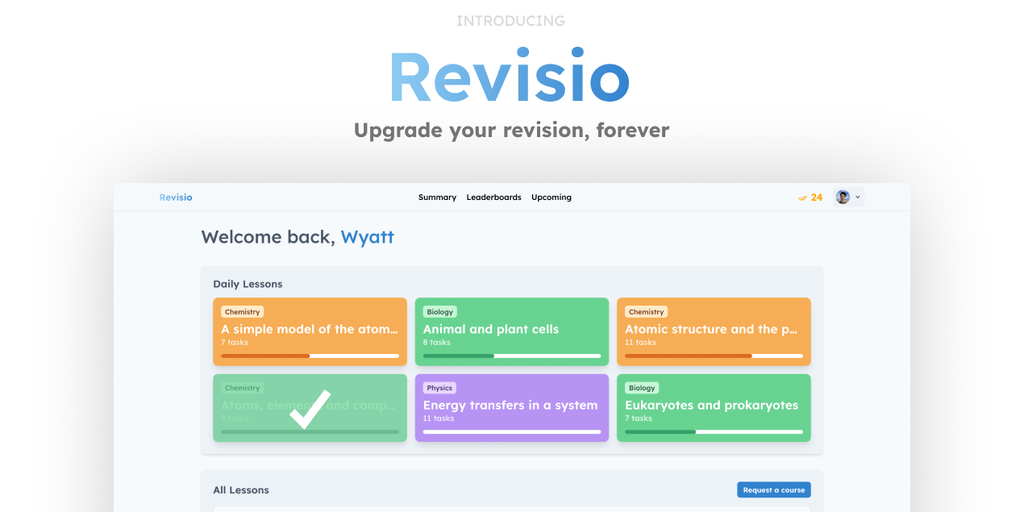Click Chemistry tag on simple model card
Screen dimensions: 1024x512
pos(242,312)
